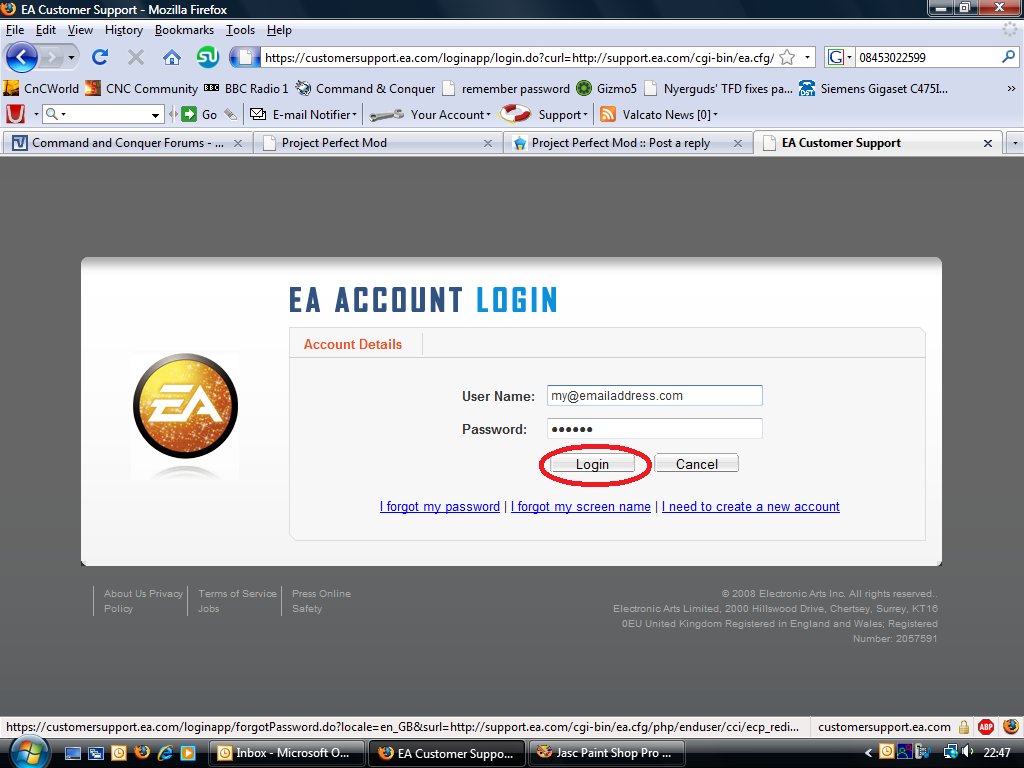
Task: Open the Gizmo5 bookmark
Action: click(607, 88)
